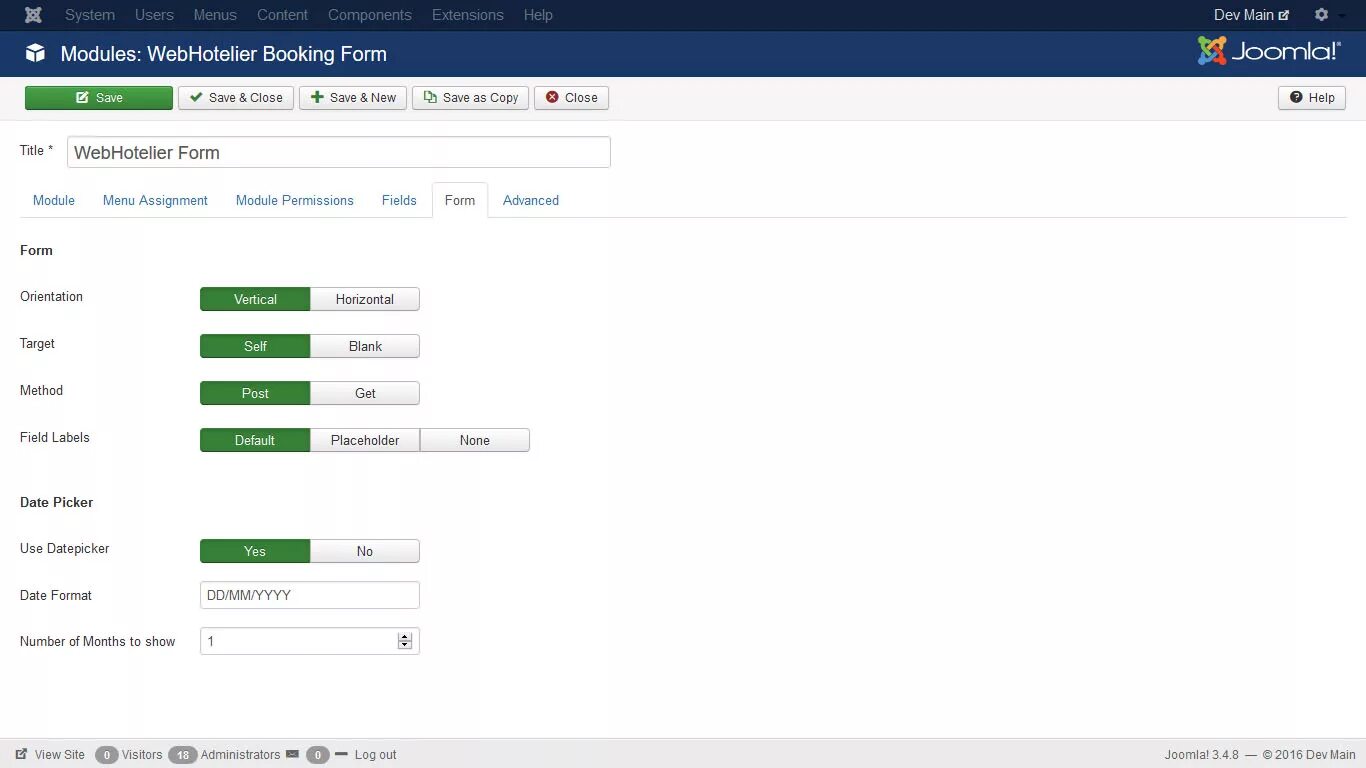The width and height of the screenshot is (1366, 768).
Task: Open the Menus dropdown menu
Action: (215, 15)
